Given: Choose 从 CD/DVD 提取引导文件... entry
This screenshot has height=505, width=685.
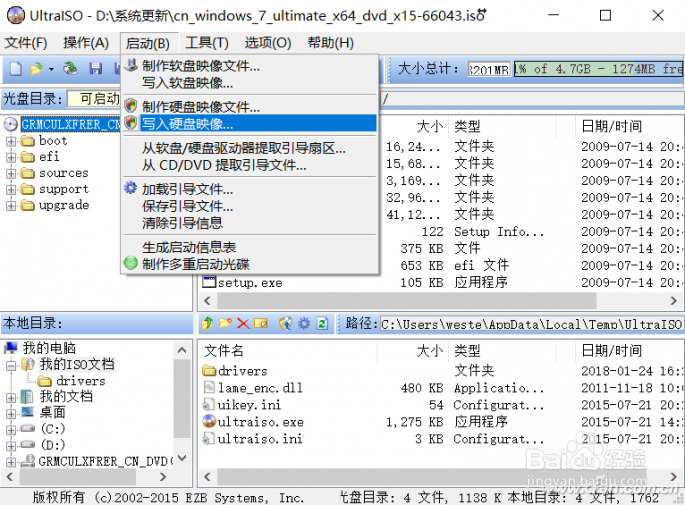Looking at the screenshot, I should [x=249, y=166].
